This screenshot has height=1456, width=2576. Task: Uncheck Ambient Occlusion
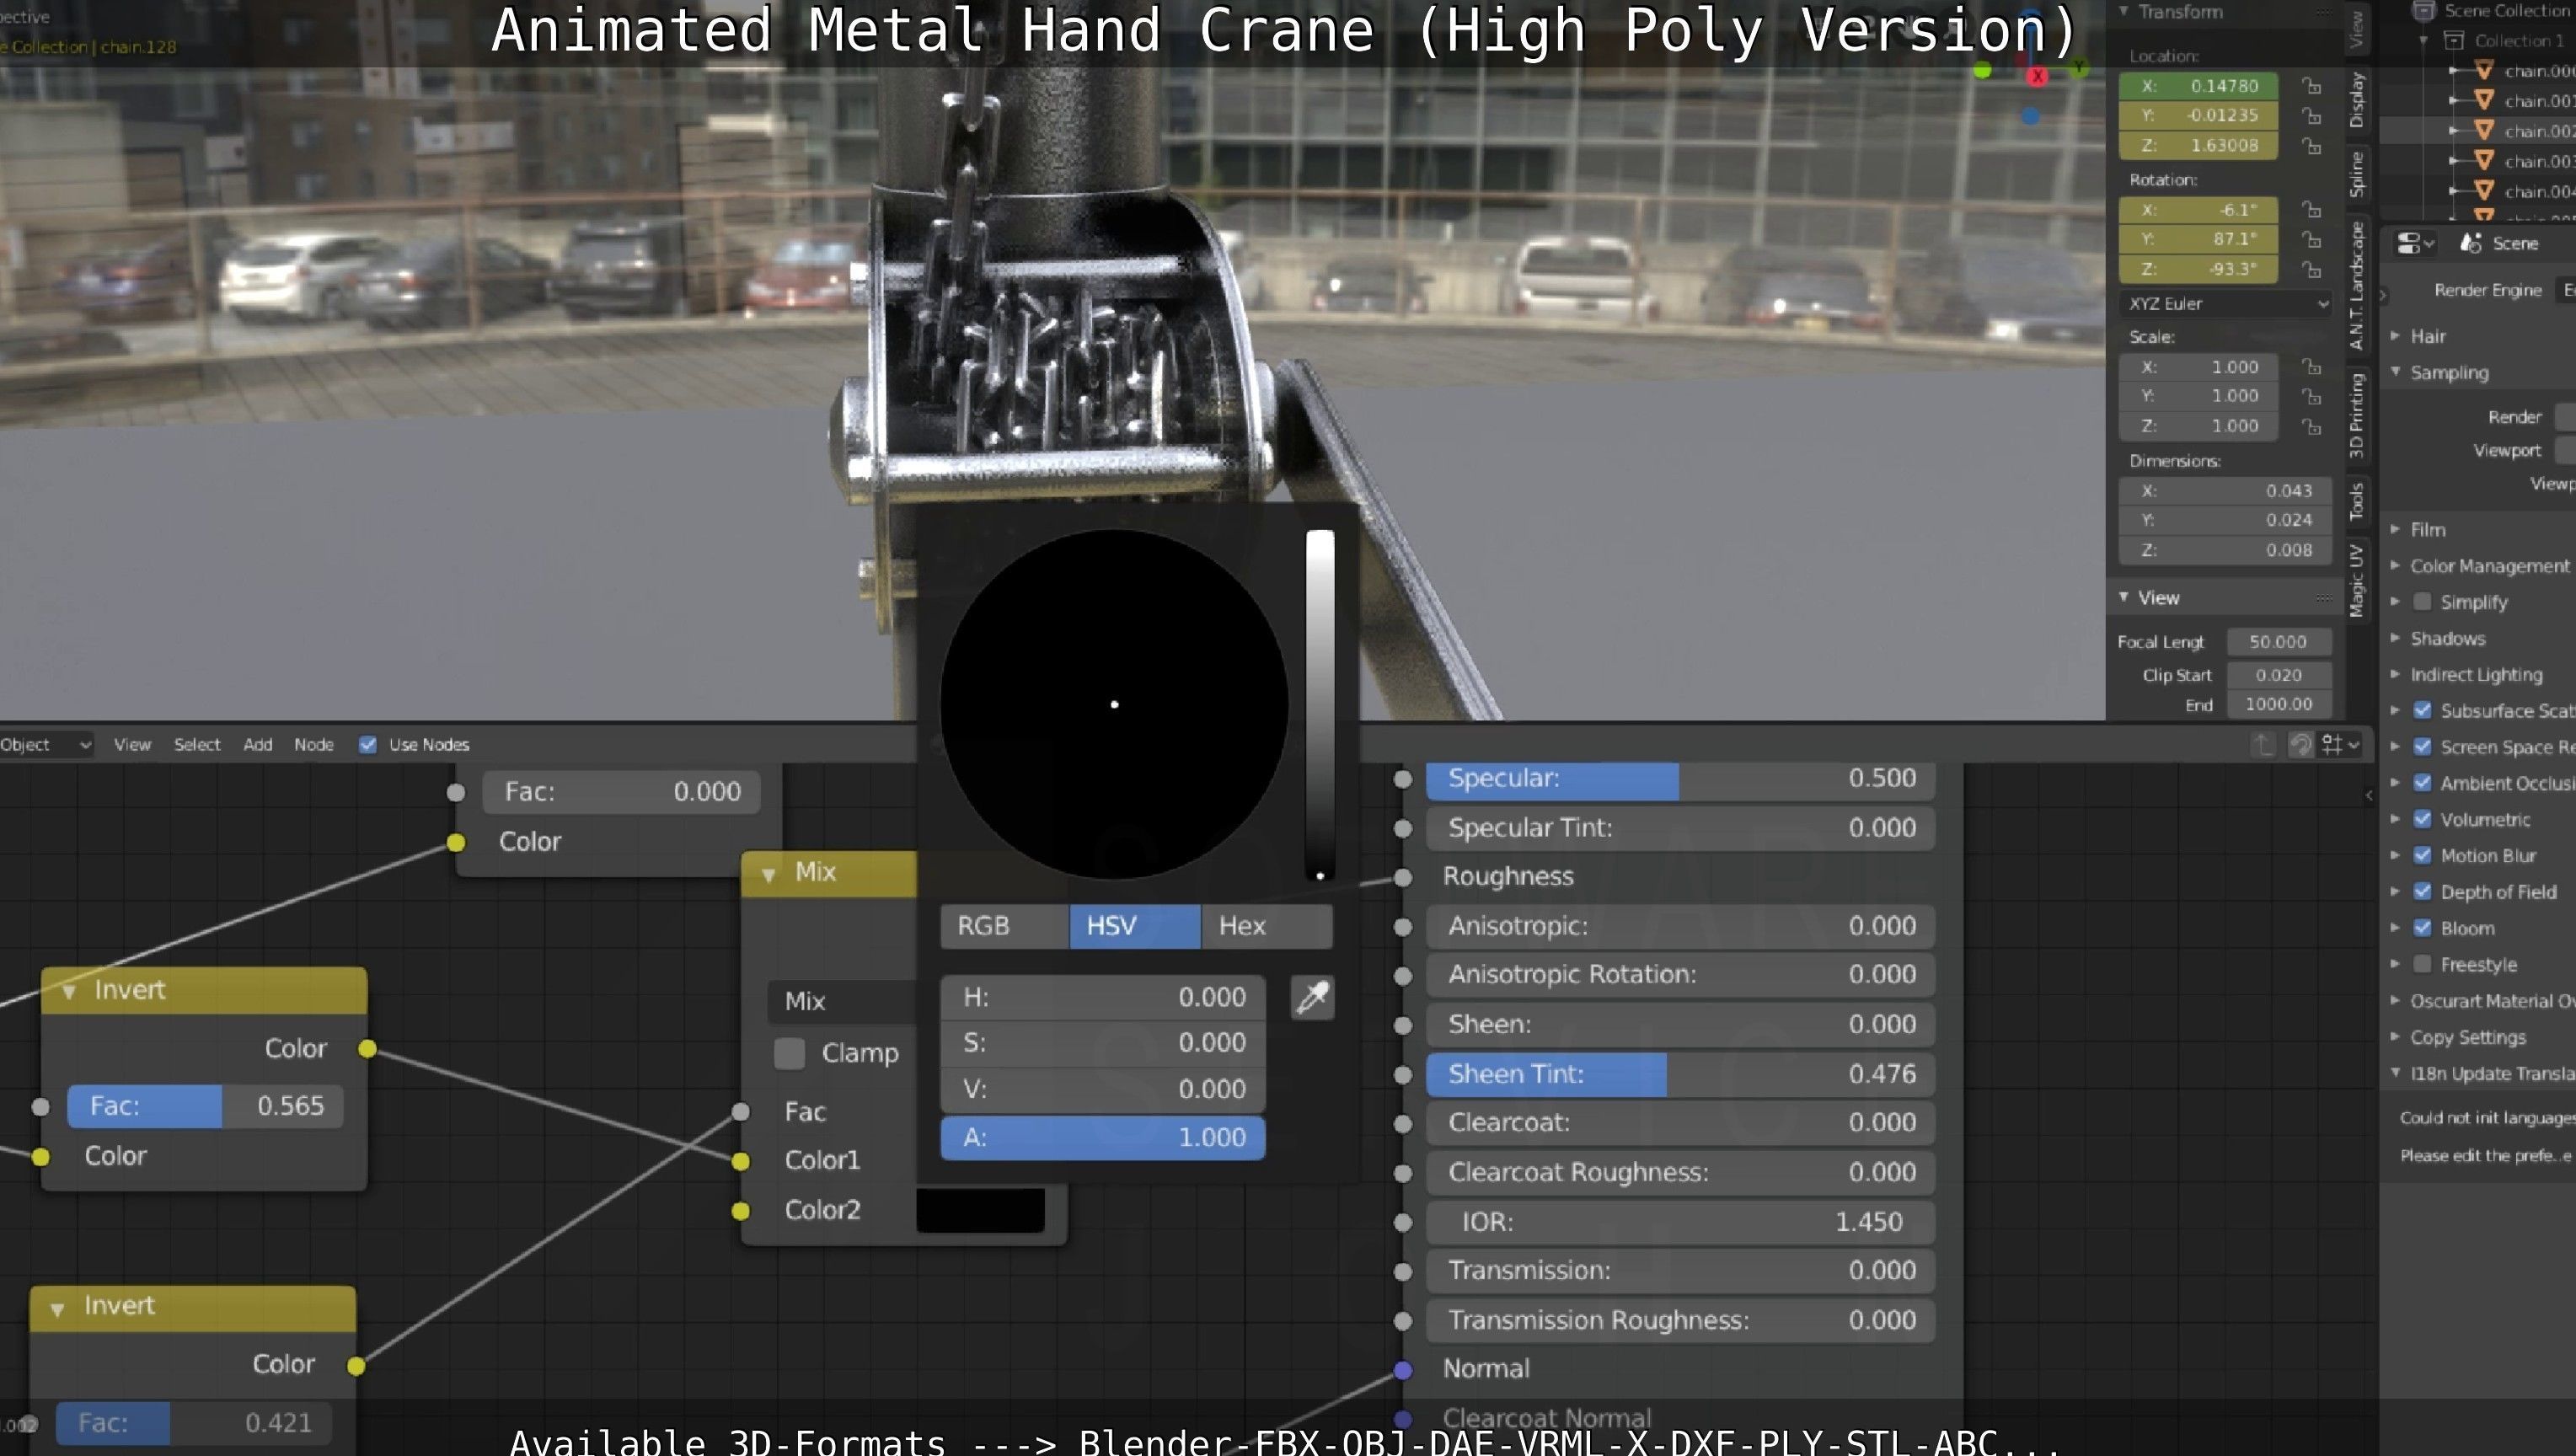pos(2422,782)
